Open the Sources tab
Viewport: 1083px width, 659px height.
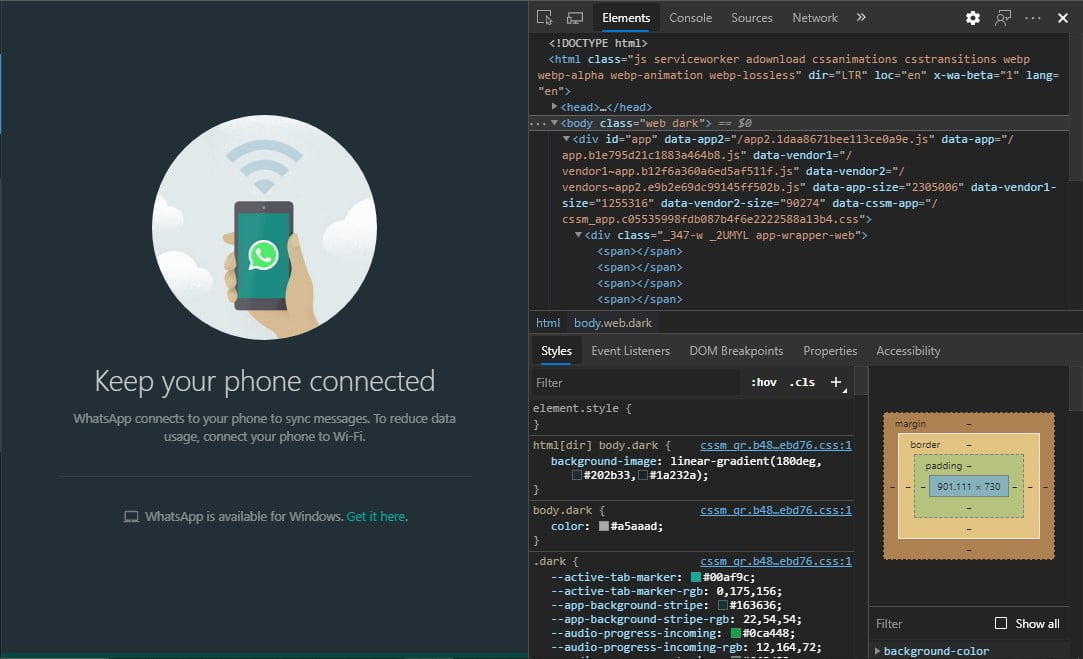tap(751, 18)
